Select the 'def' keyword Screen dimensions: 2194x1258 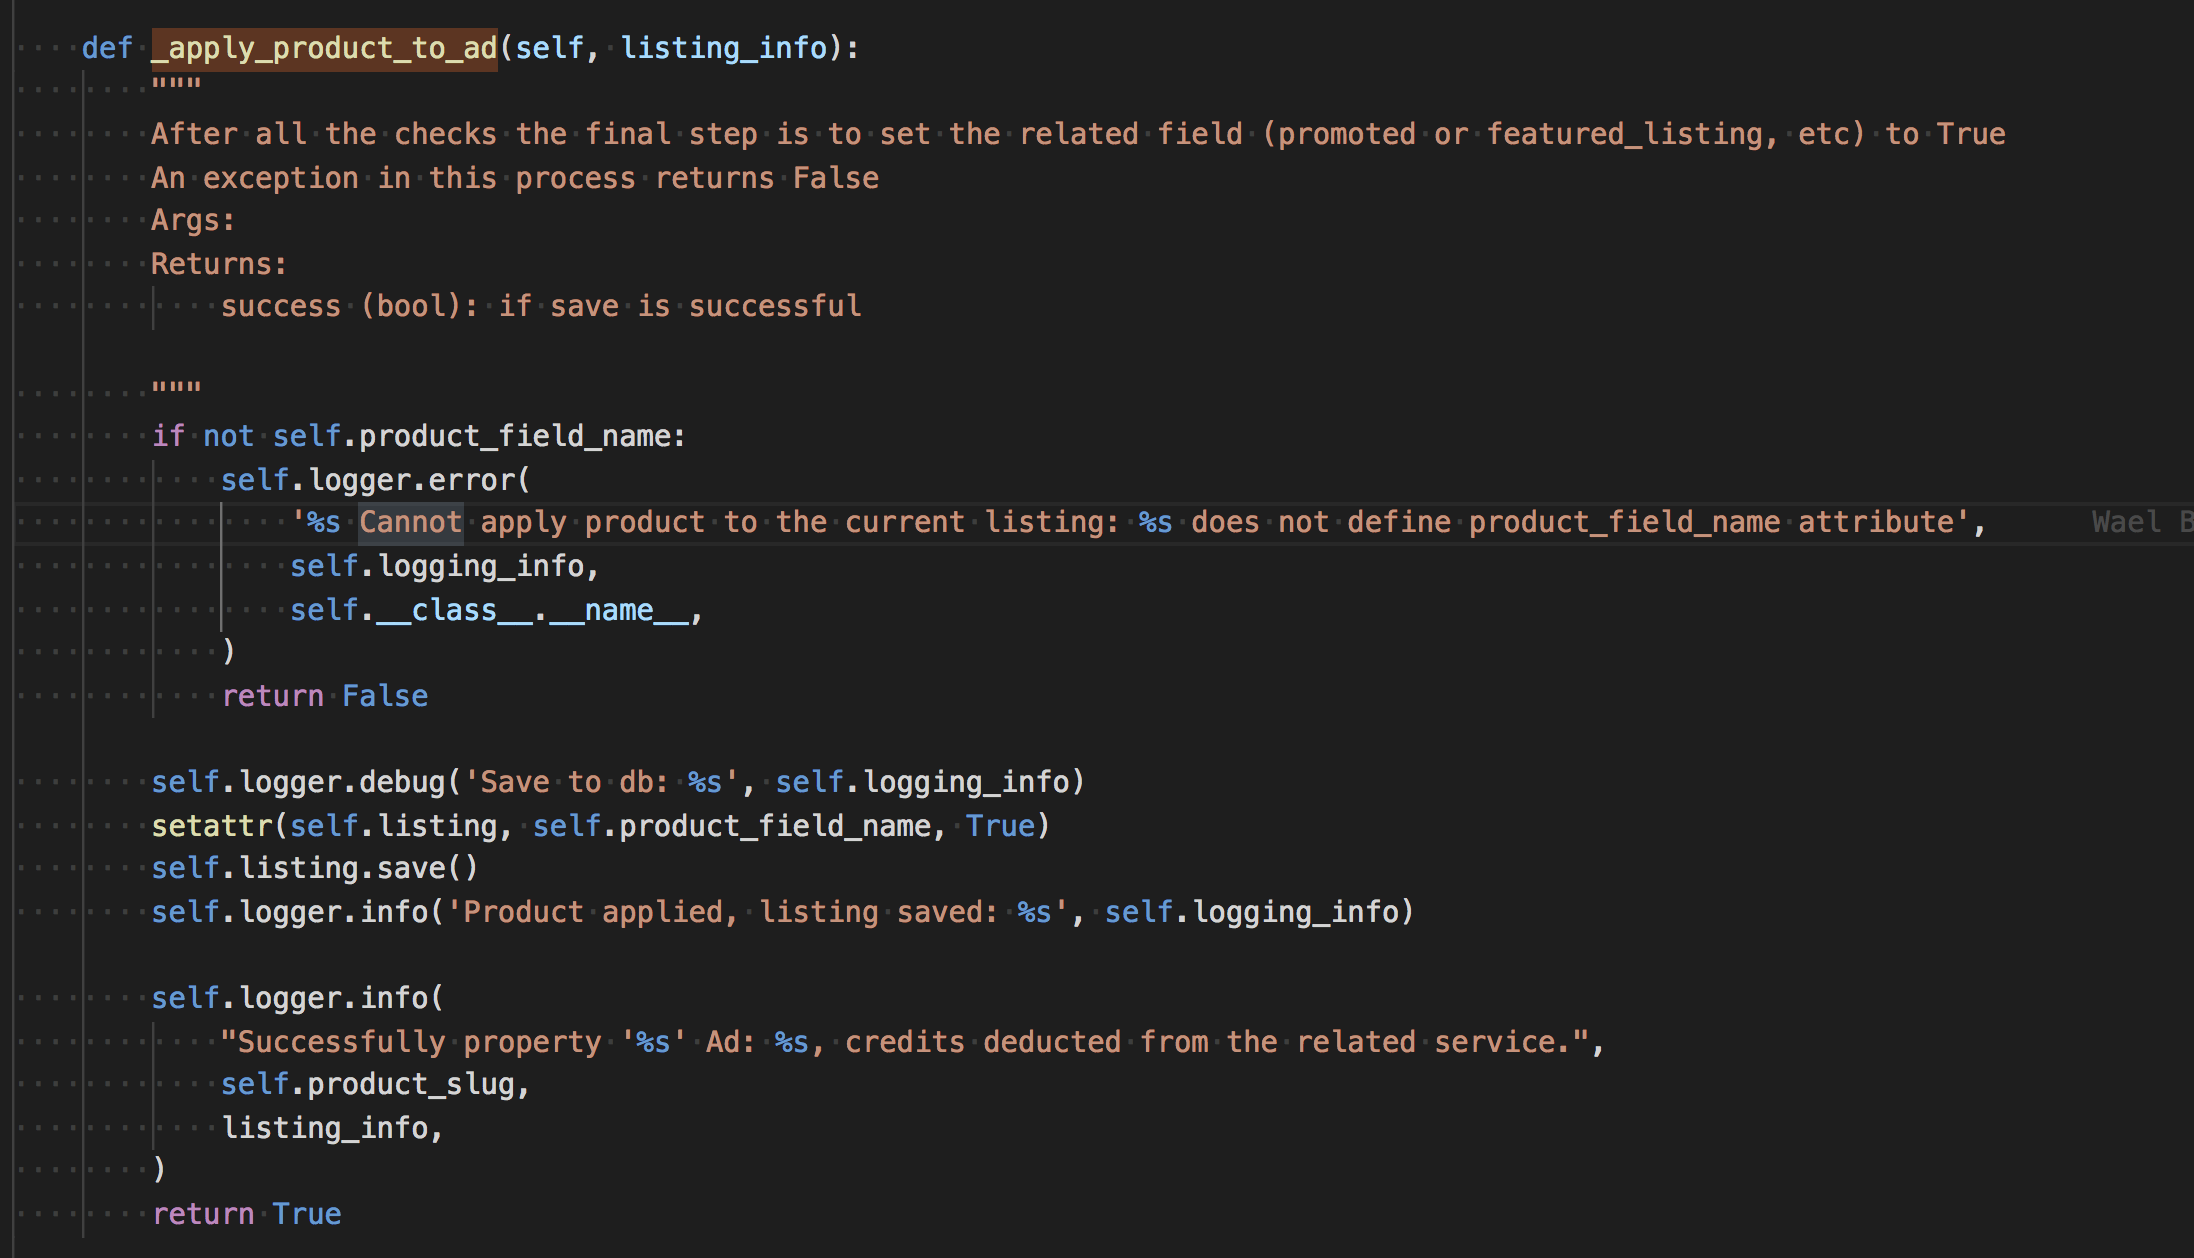click(107, 48)
